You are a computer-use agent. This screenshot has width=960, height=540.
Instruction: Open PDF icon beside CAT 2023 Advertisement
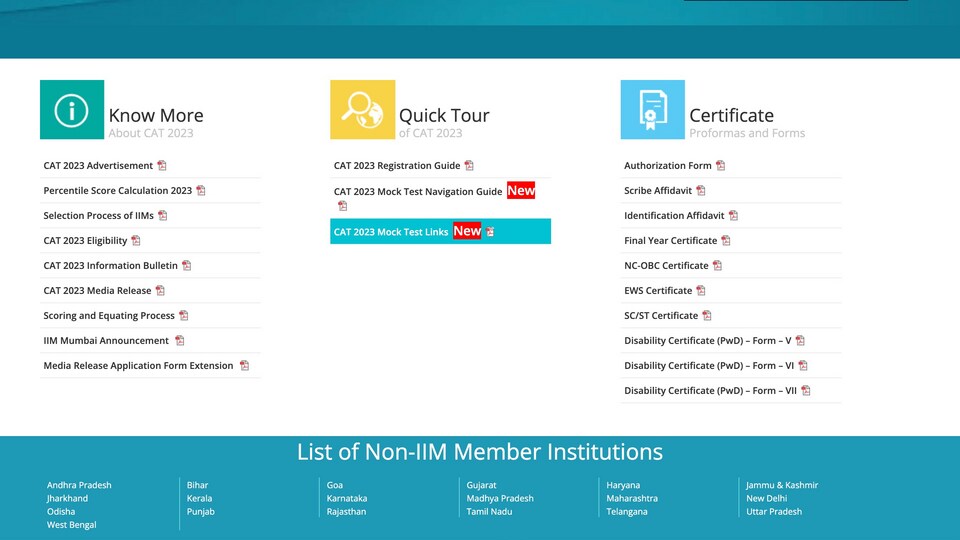click(162, 165)
